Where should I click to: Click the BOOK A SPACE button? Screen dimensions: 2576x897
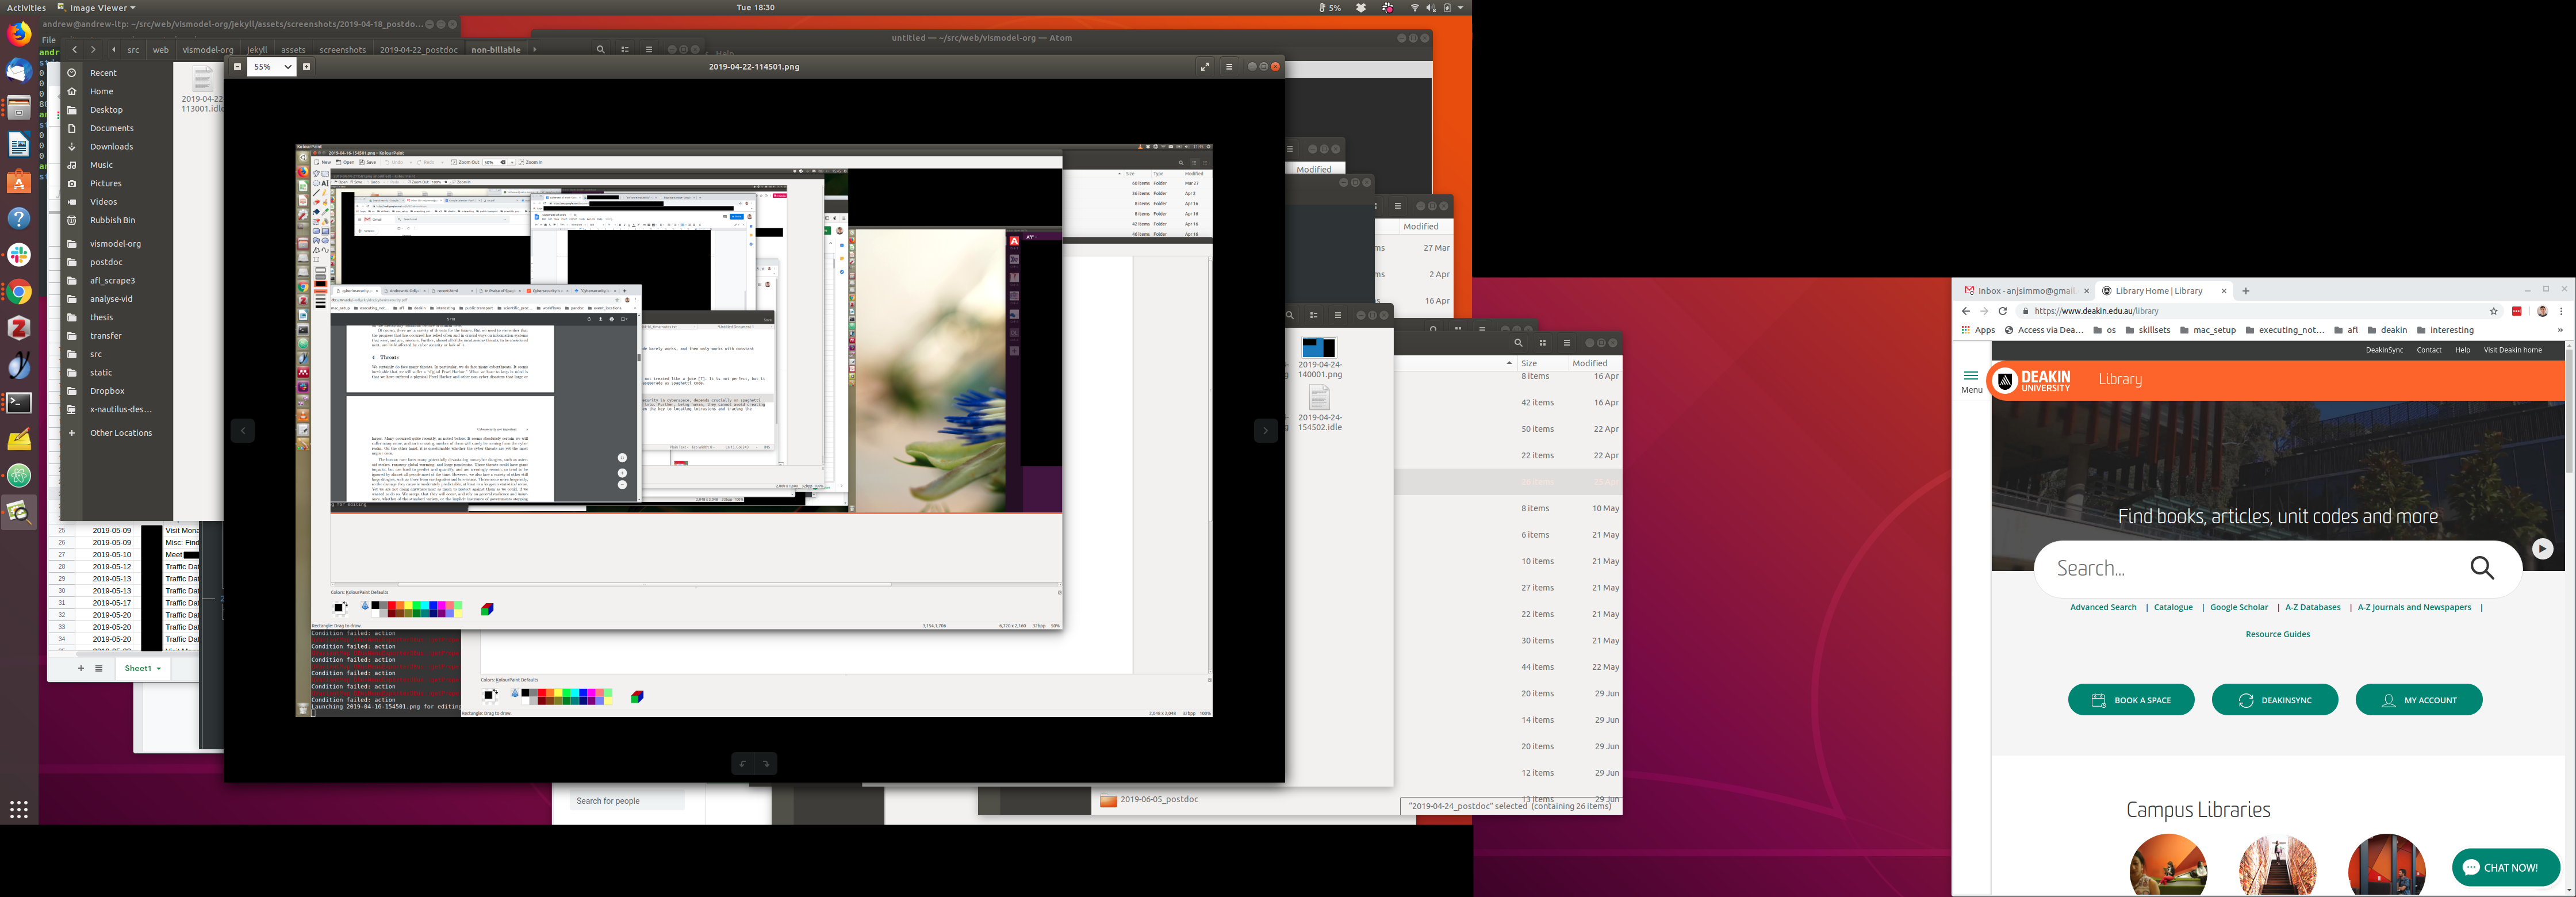[2131, 700]
